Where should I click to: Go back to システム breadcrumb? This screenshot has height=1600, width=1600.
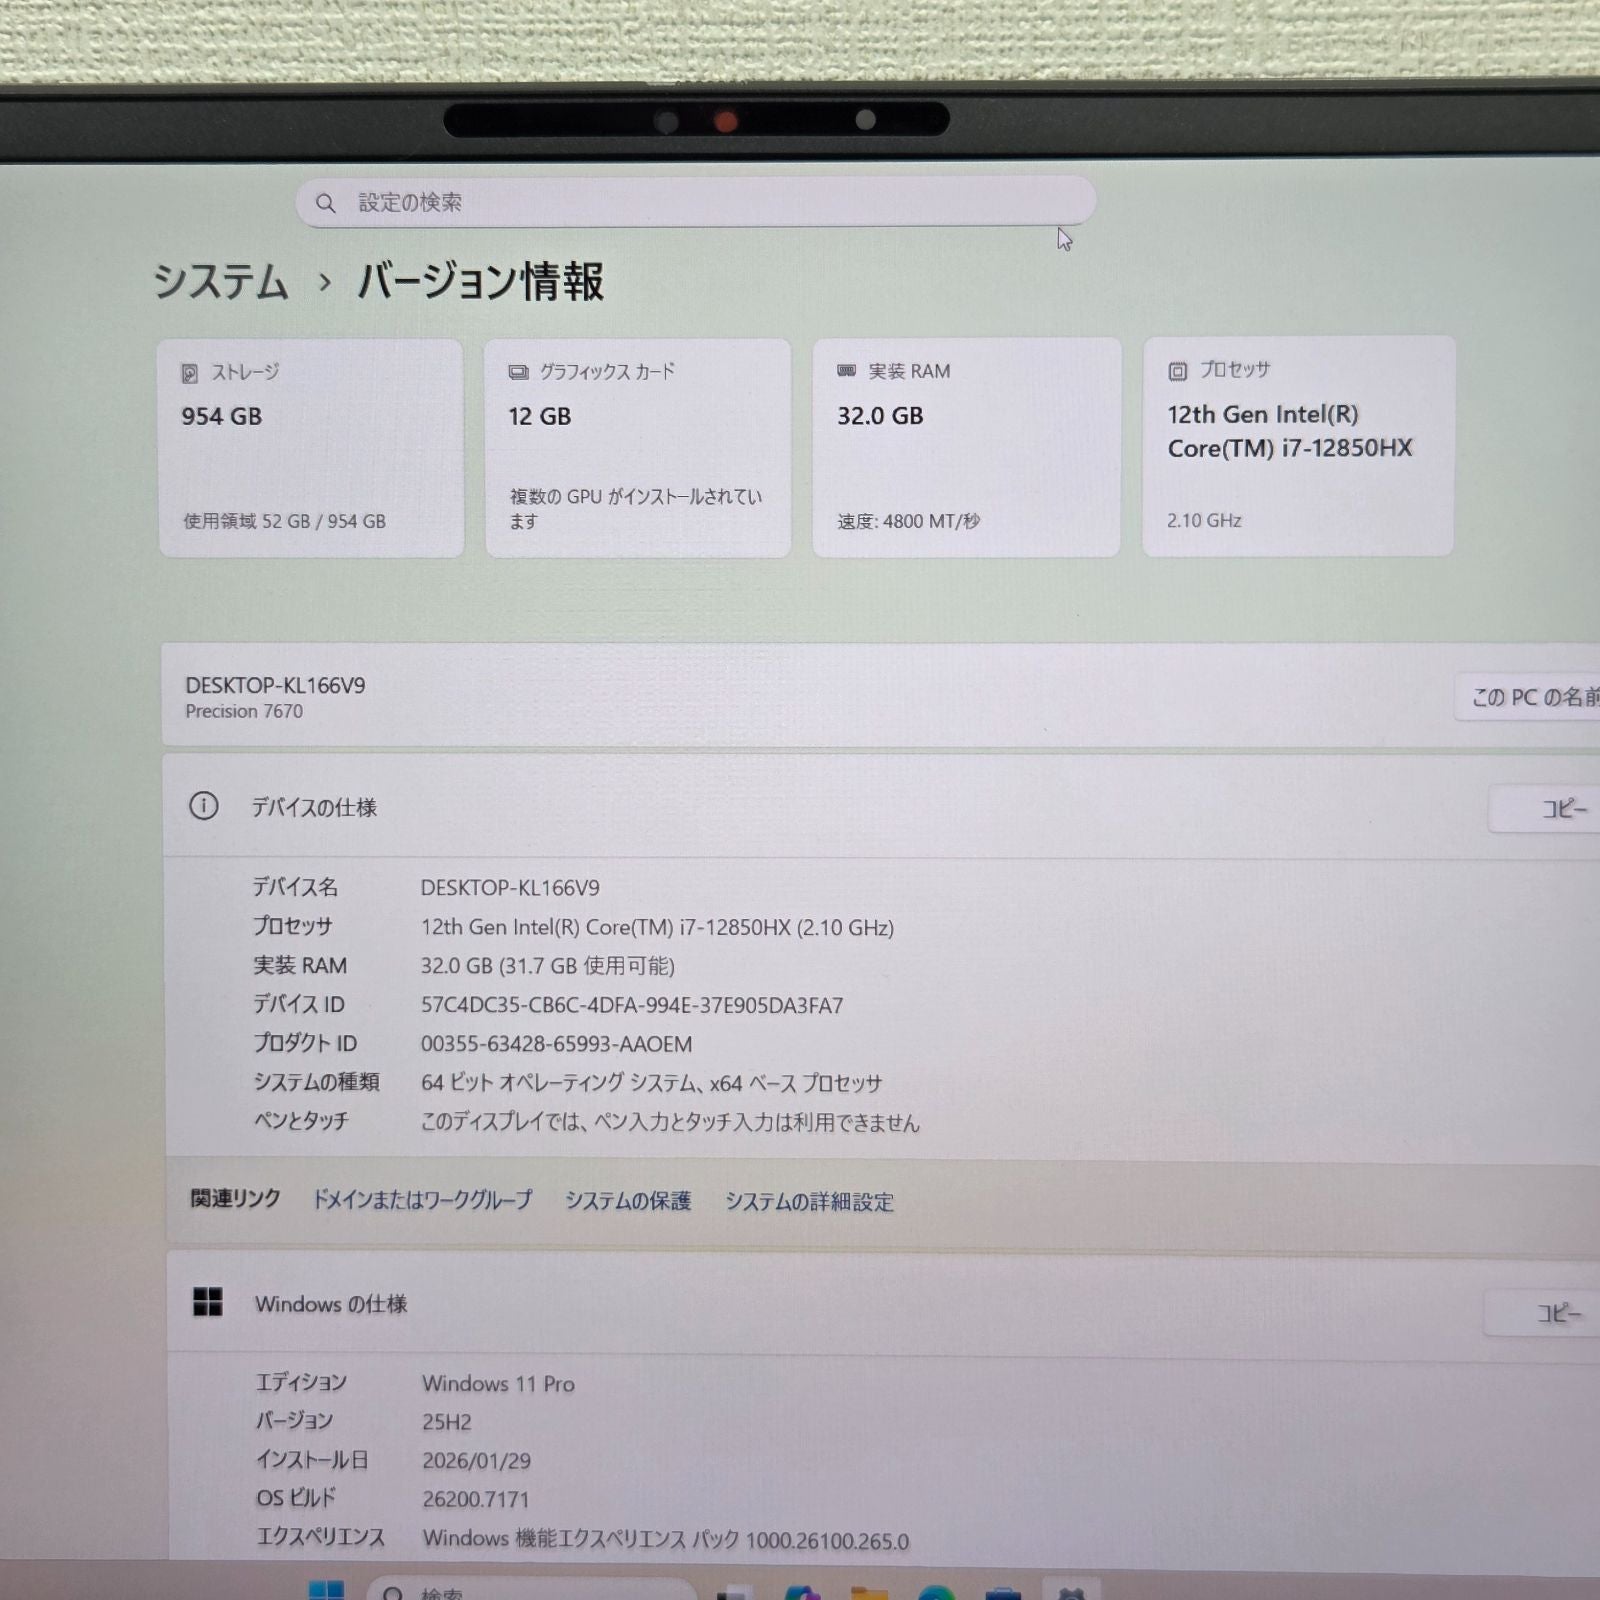[x=221, y=282]
